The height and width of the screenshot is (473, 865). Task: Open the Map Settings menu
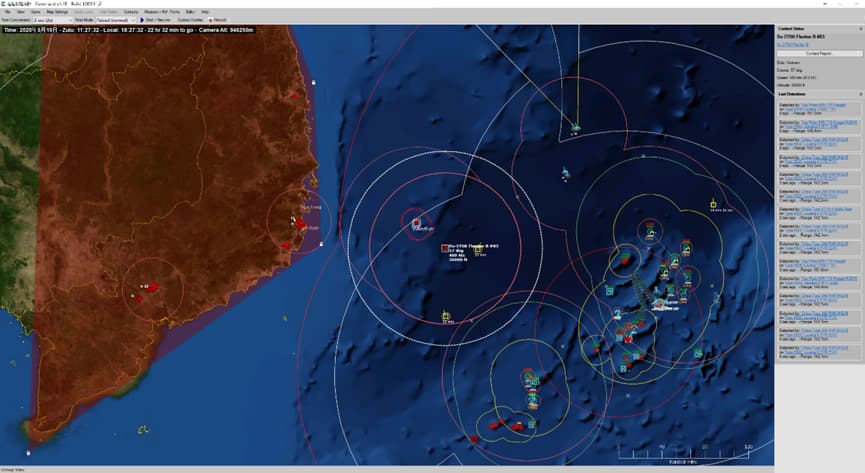pyautogui.click(x=57, y=12)
